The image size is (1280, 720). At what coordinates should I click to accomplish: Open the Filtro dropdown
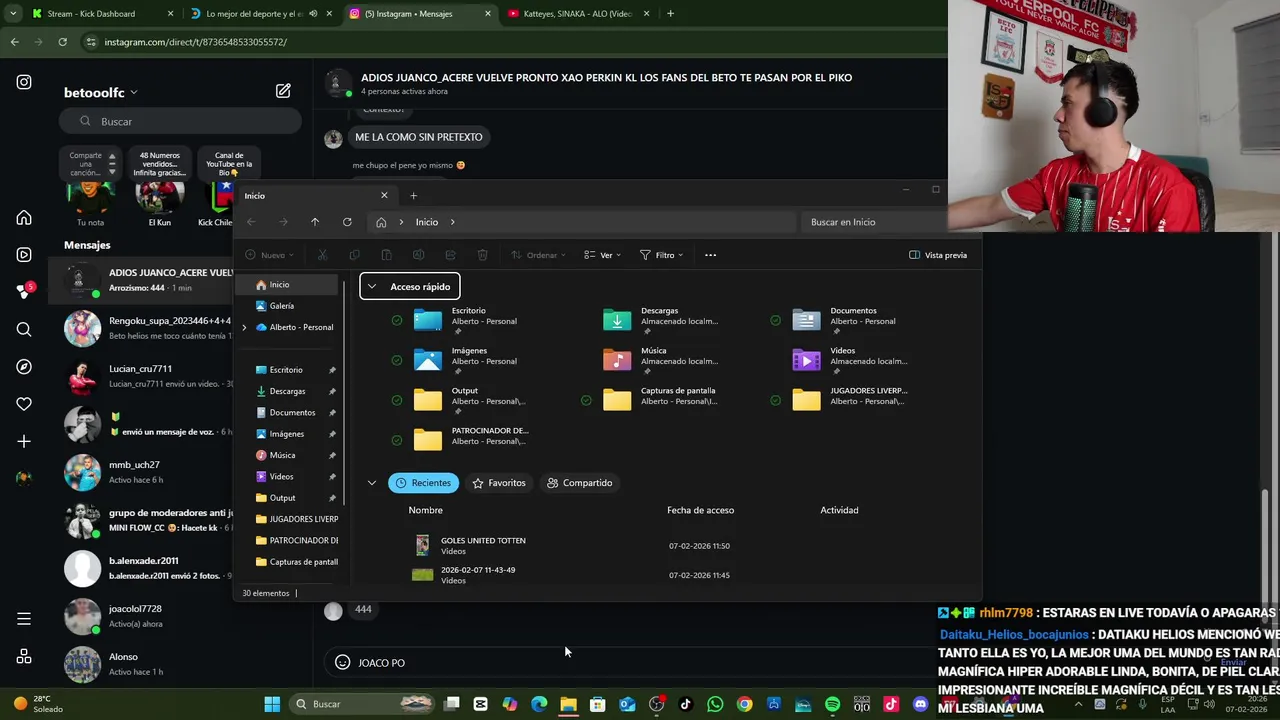[x=661, y=255]
